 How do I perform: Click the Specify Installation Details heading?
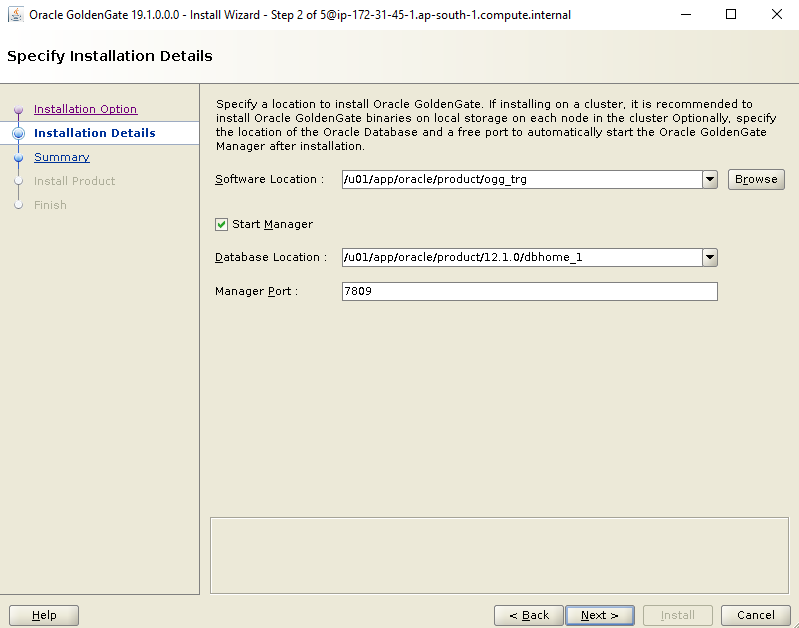pos(110,56)
